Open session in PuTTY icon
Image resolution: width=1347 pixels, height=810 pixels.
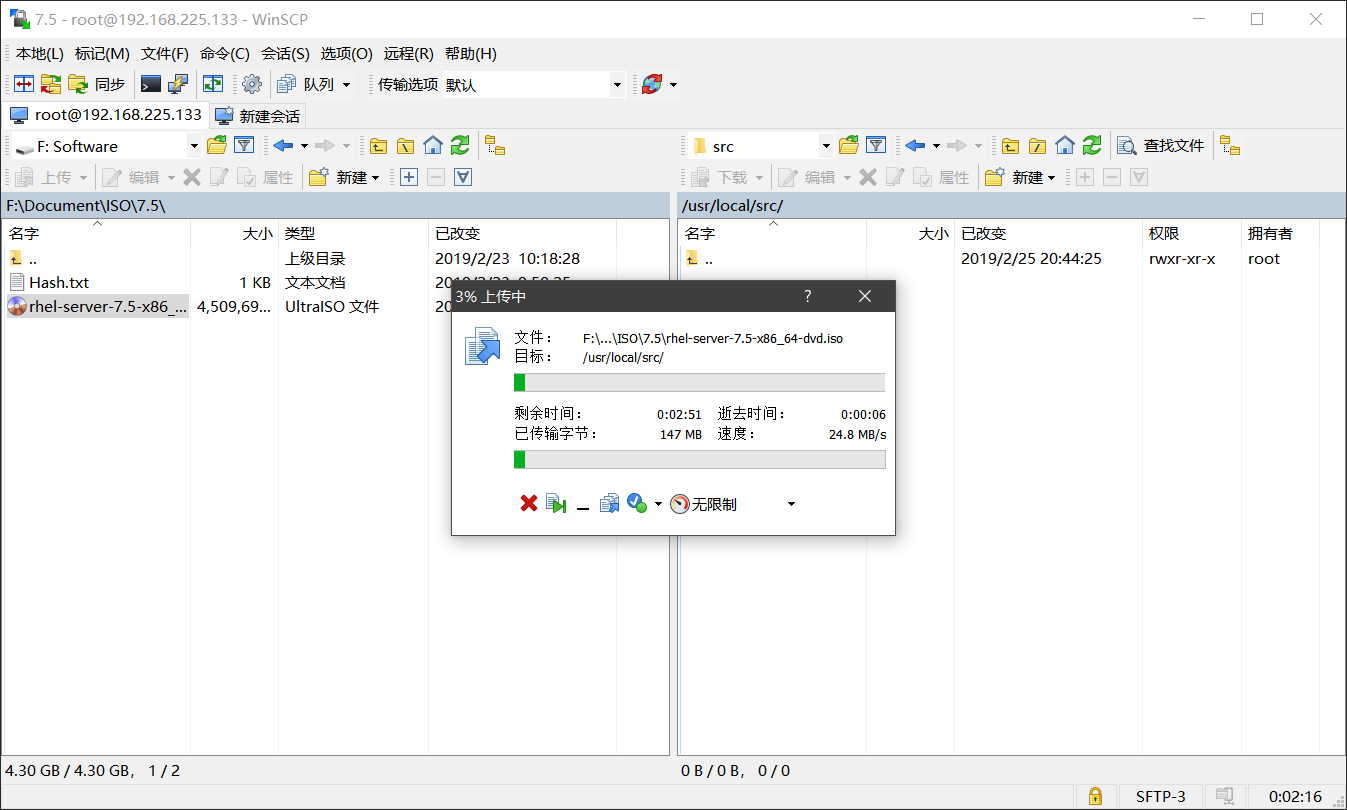pyautogui.click(x=178, y=85)
